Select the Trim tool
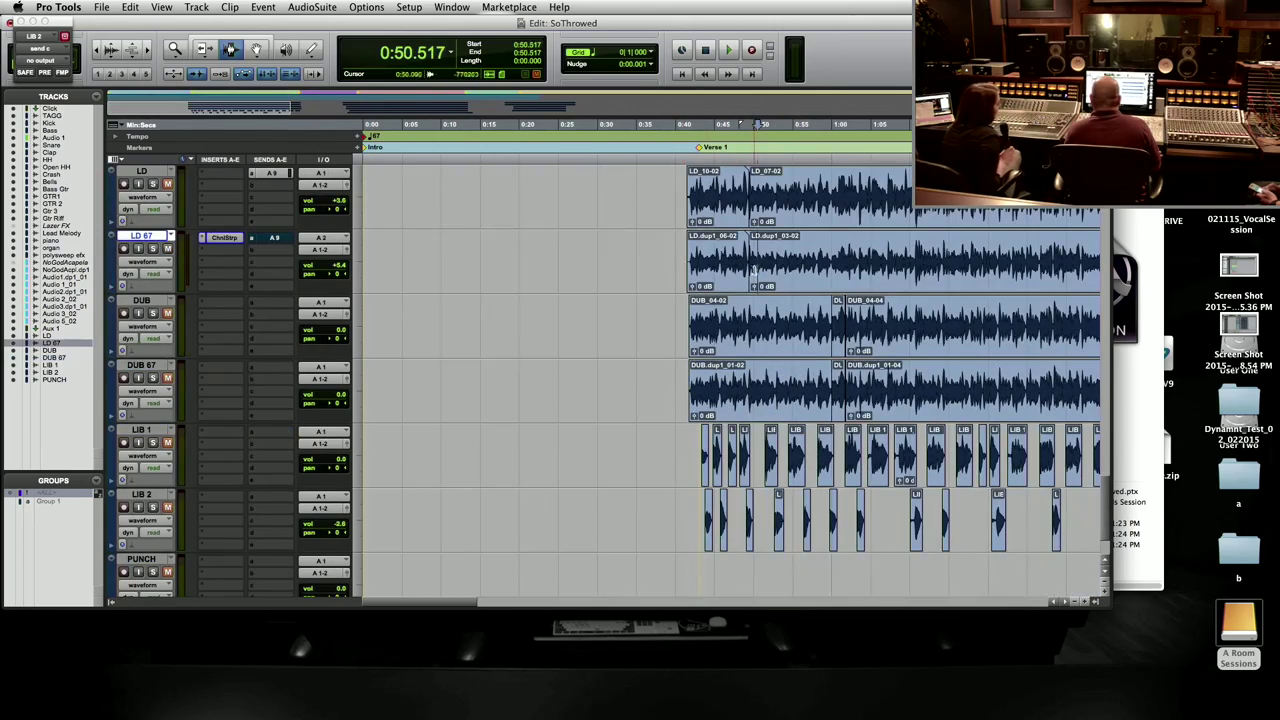Viewport: 1280px width, 720px height. click(203, 49)
